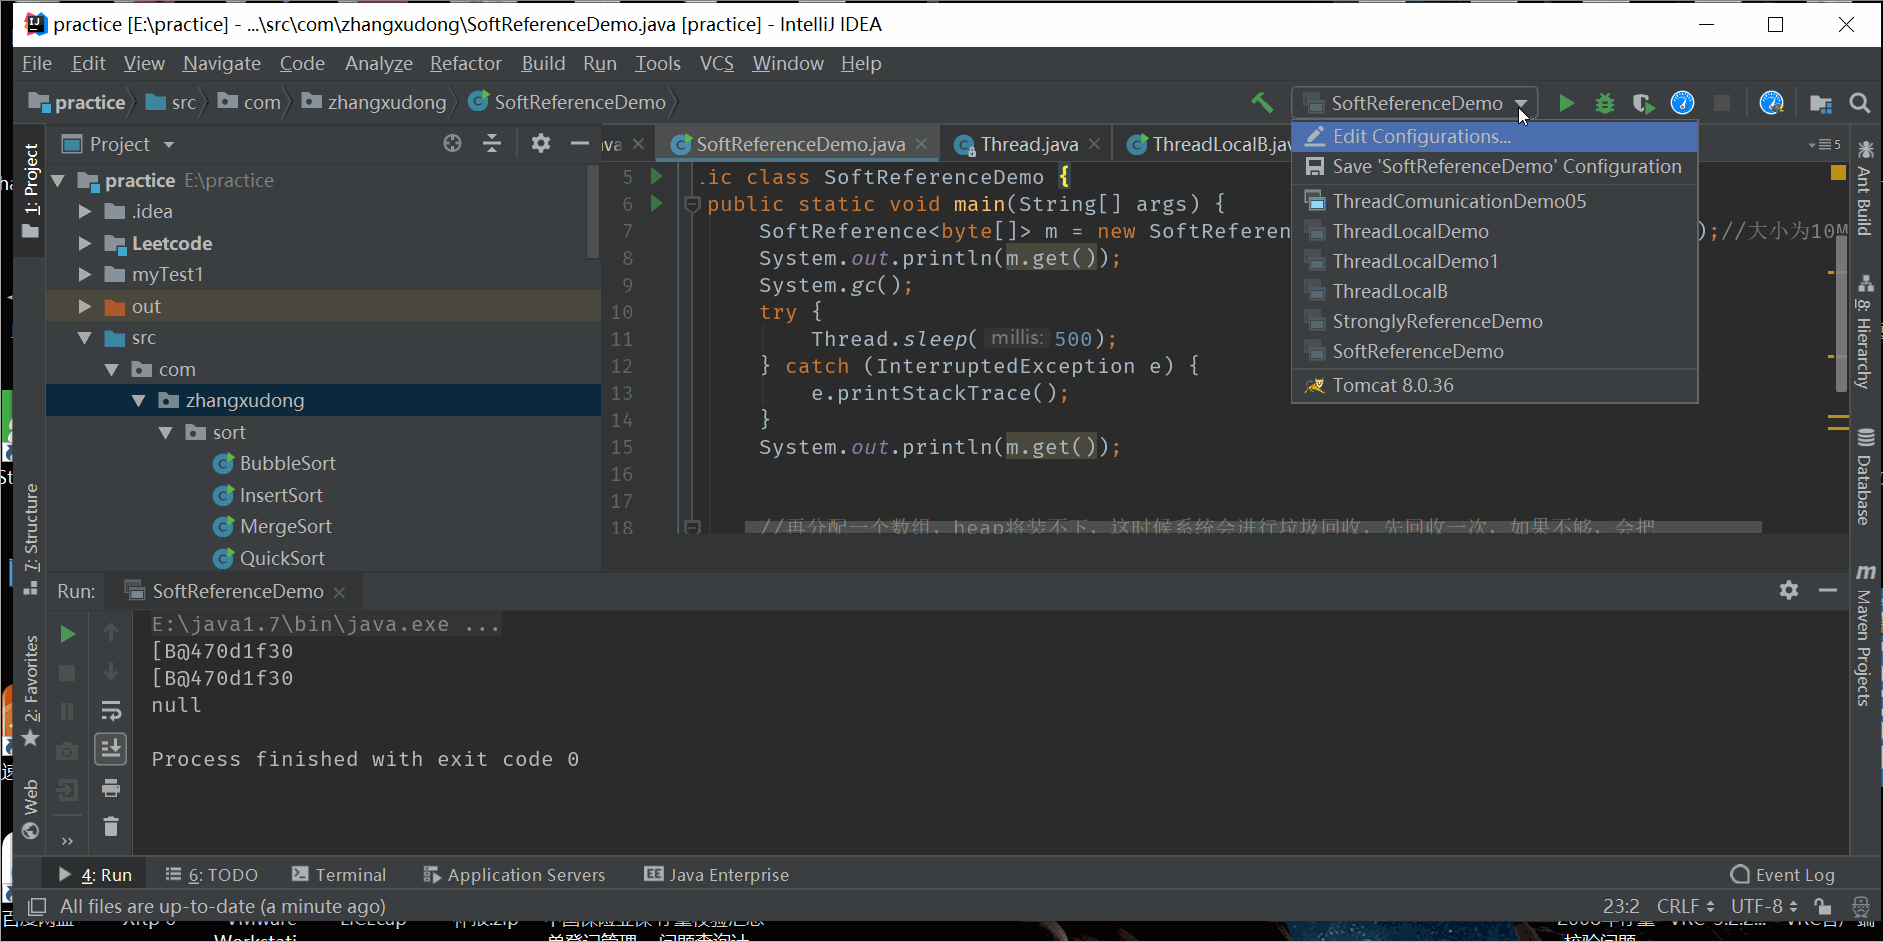Open Search Everywhere magnifier icon
1883x942 pixels.
pos(1860,103)
